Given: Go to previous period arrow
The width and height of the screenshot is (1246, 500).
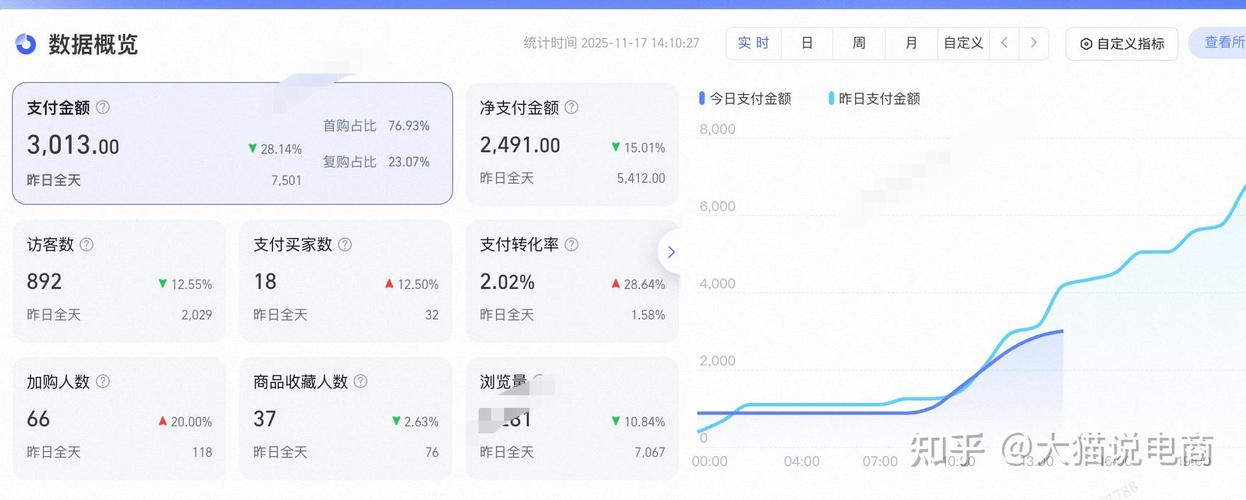Looking at the screenshot, I should (1005, 43).
